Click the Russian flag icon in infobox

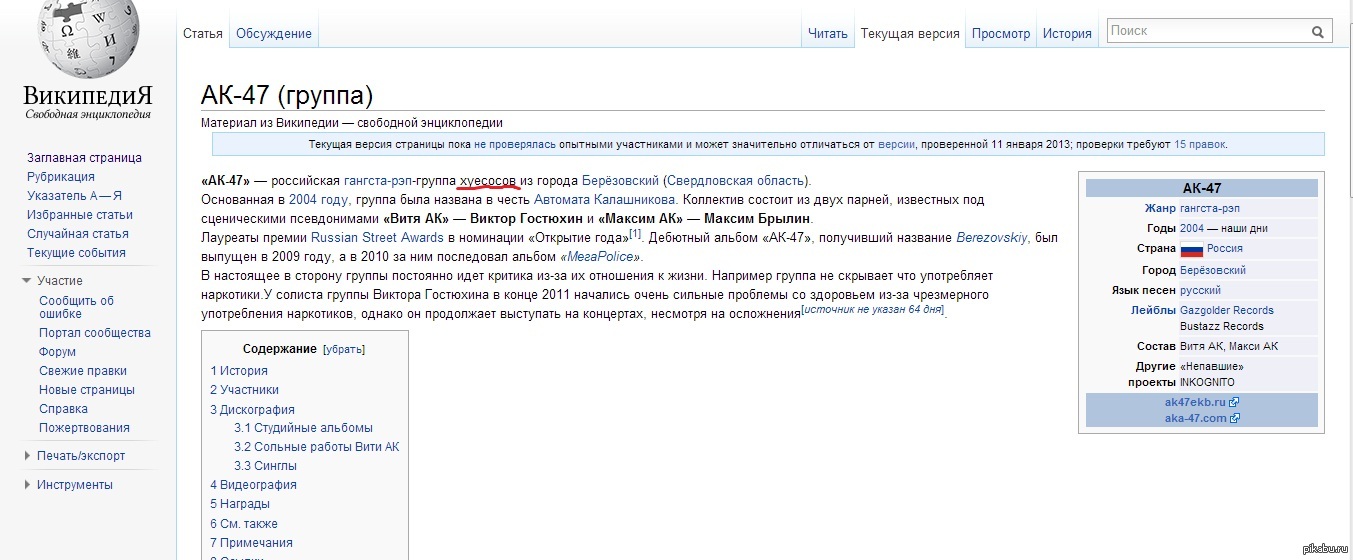1191,249
